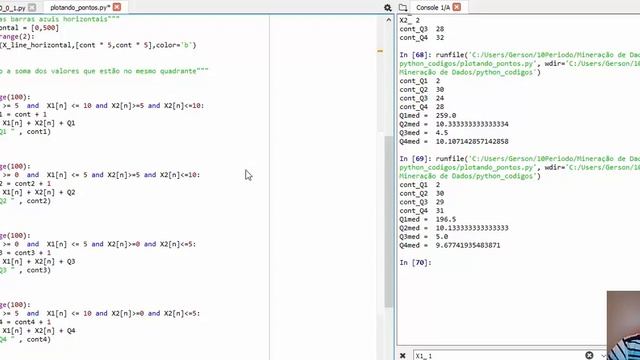Click code line ending X1[n] + X2[n] + Q4

click(38, 331)
